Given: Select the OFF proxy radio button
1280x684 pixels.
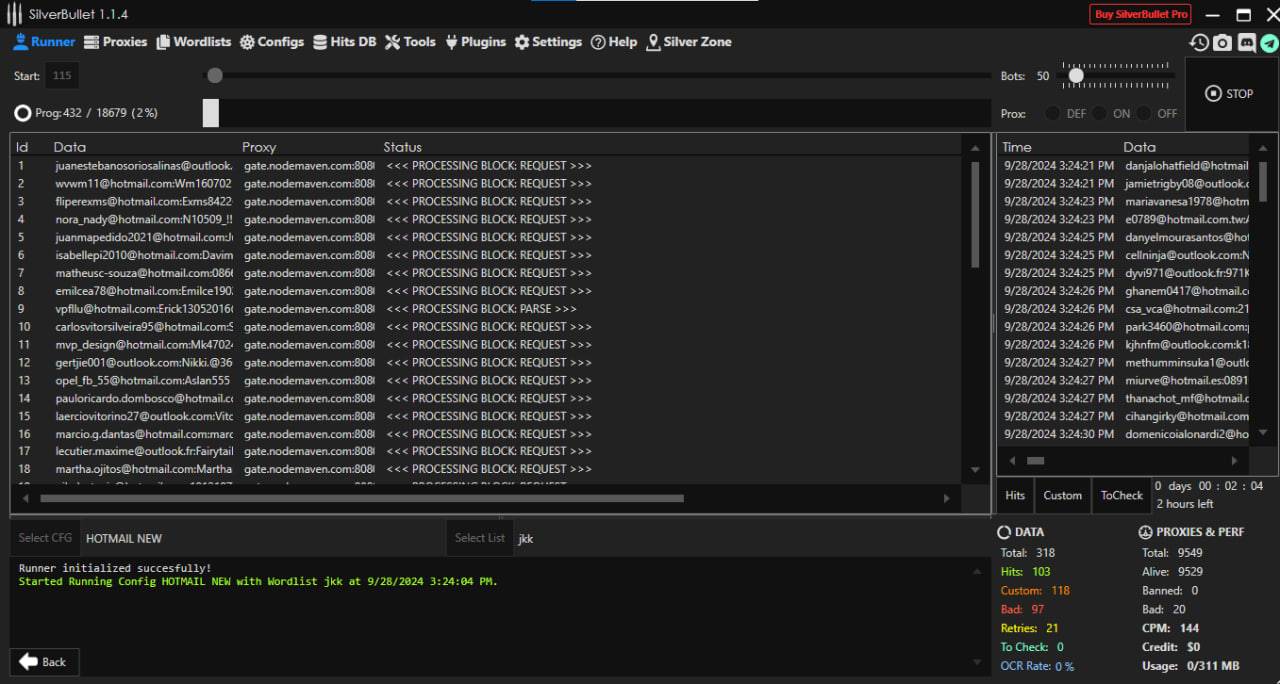Looking at the screenshot, I should (x=1144, y=114).
